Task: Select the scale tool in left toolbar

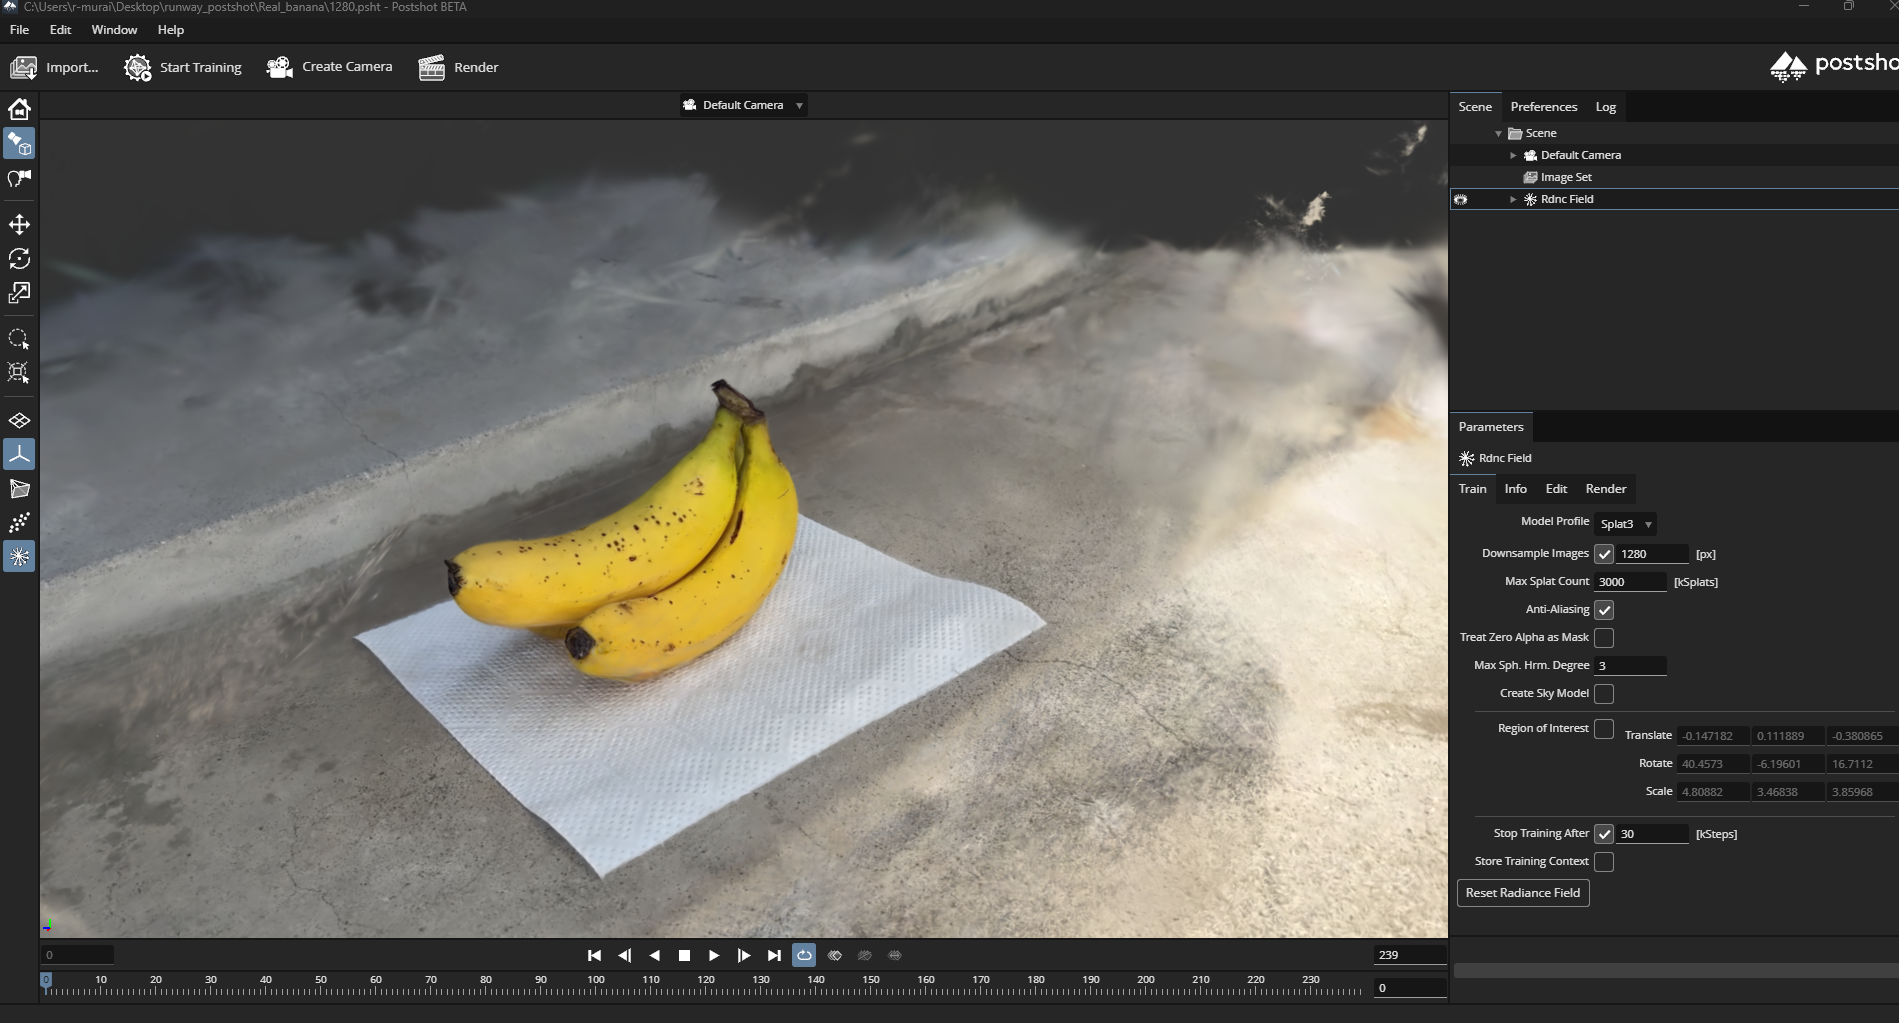Action: tap(19, 293)
